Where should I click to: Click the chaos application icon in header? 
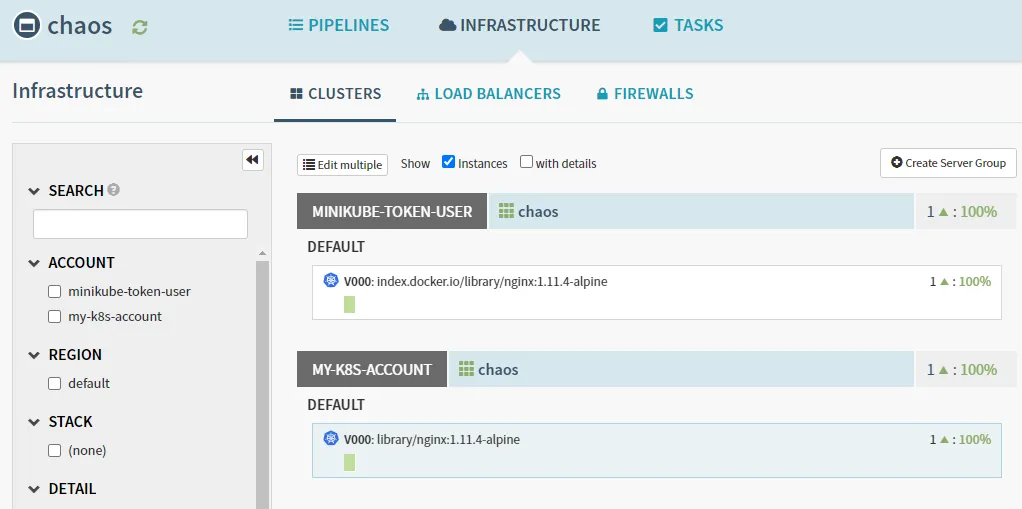(28, 25)
